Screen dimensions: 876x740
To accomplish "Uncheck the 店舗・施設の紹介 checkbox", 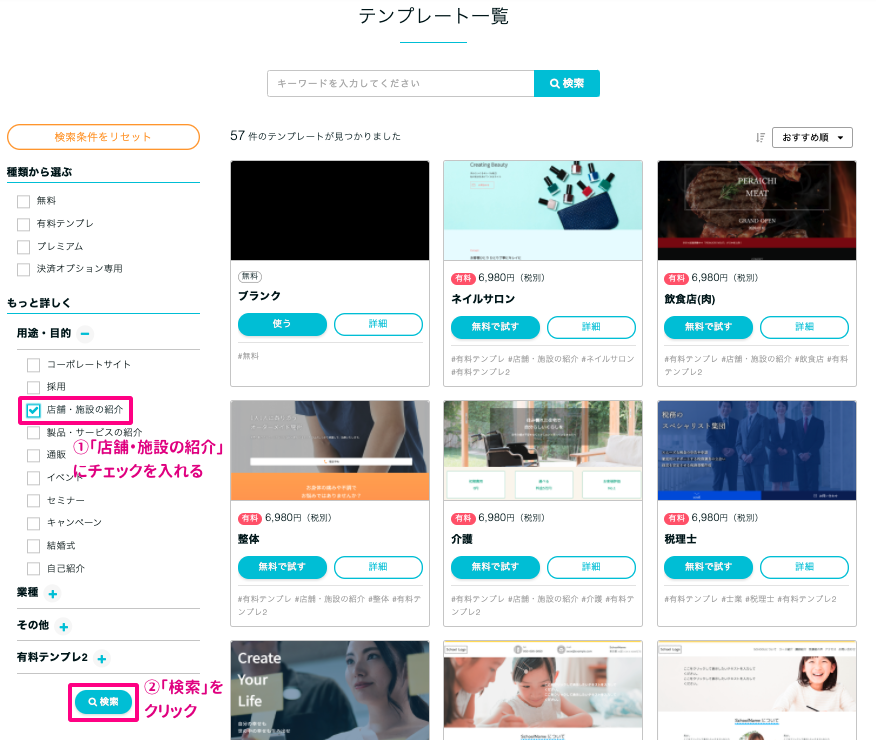I will (34, 410).
